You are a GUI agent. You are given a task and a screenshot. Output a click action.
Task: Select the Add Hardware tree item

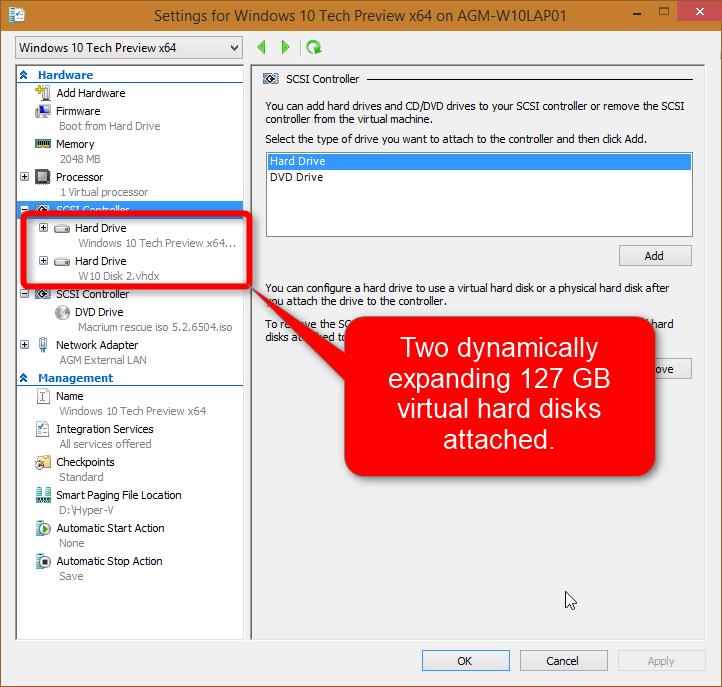(x=91, y=93)
